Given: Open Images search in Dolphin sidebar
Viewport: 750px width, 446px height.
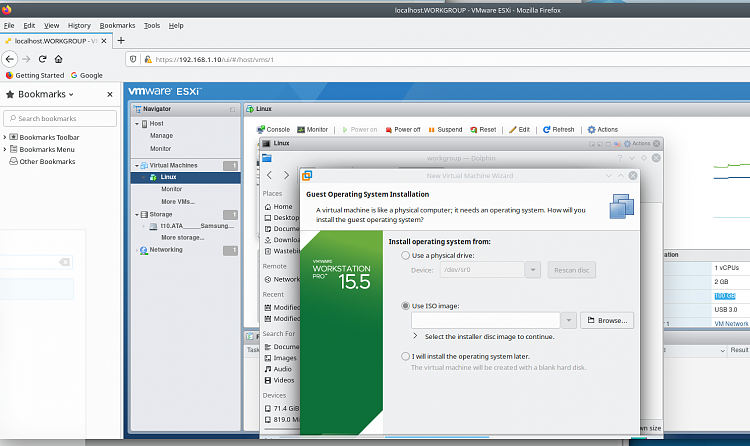Looking at the screenshot, I should click(x=281, y=358).
